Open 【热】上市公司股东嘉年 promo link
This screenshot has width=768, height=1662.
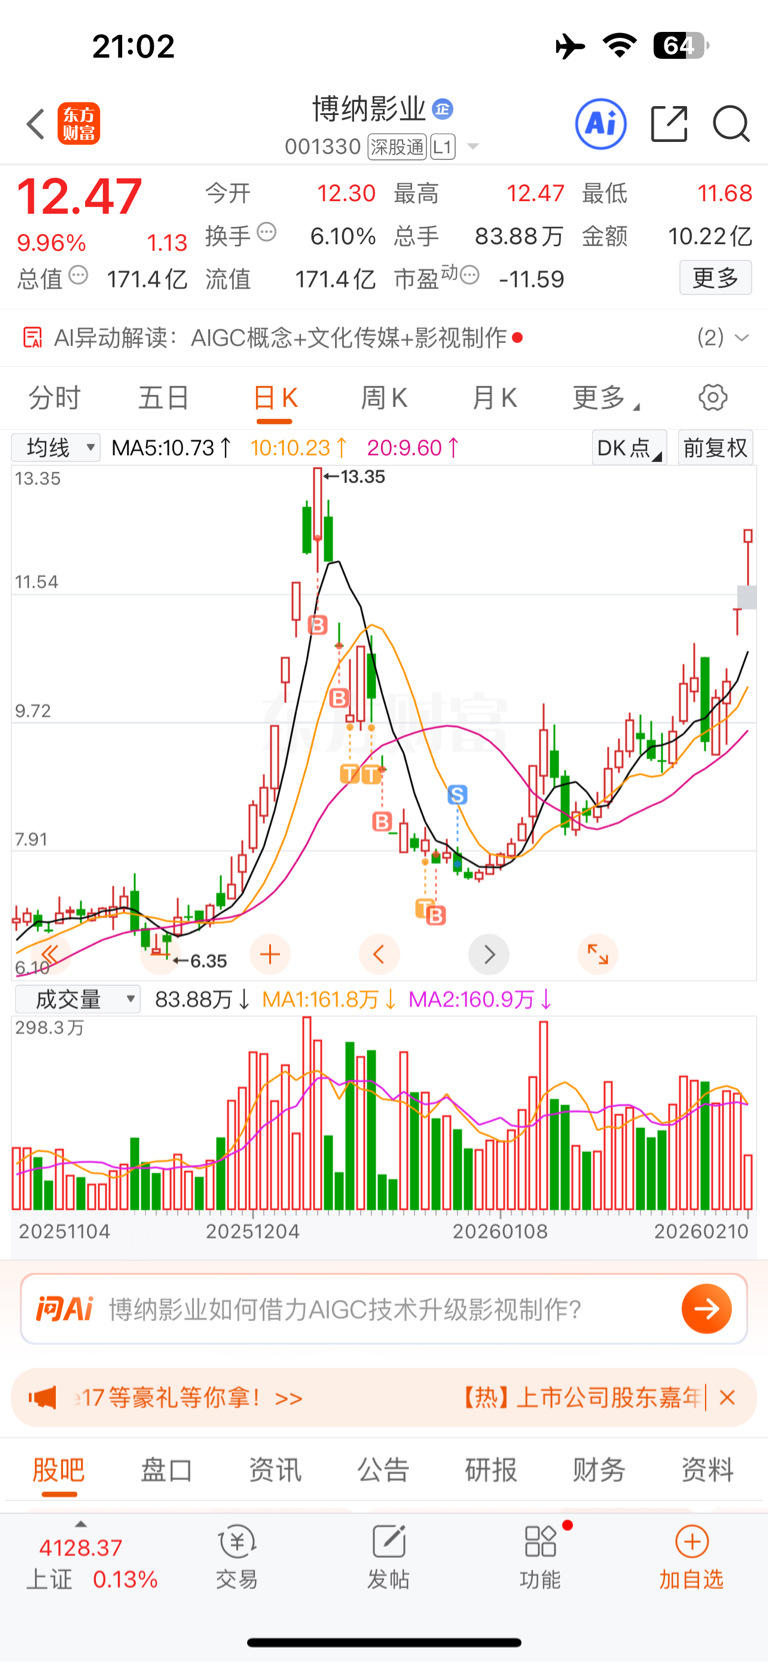[582, 1397]
